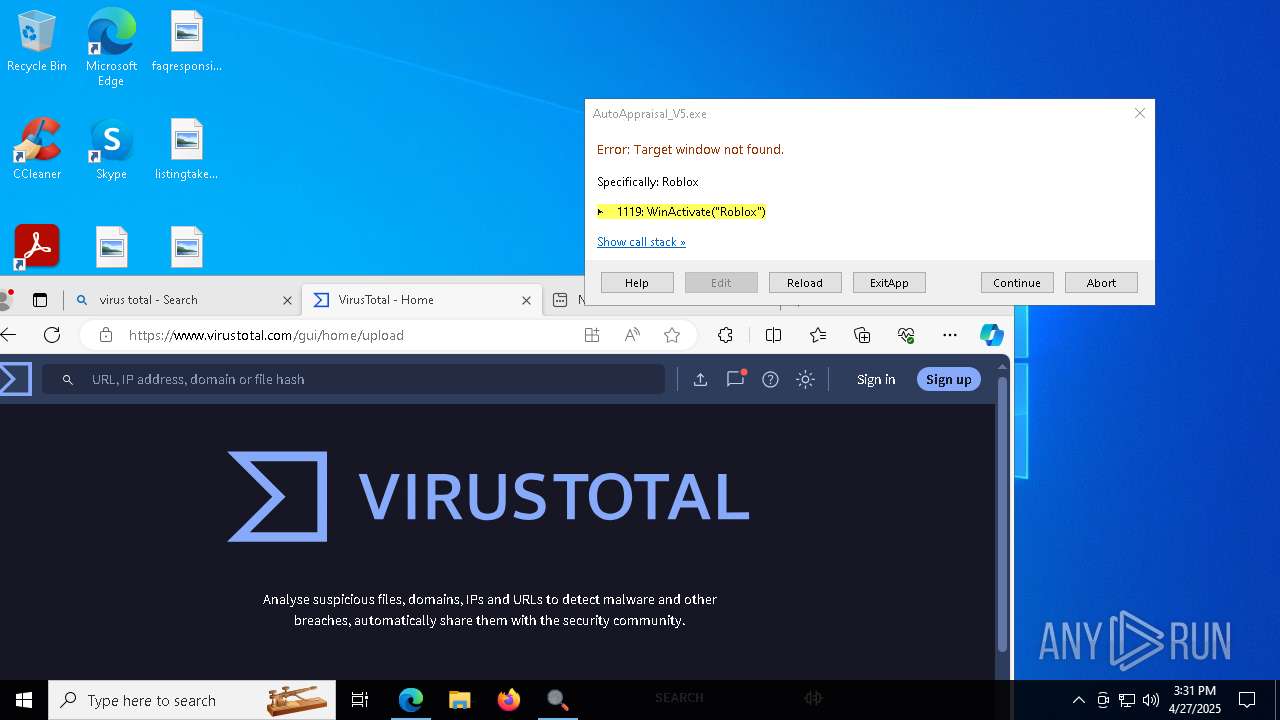The width and height of the screenshot is (1280, 720).
Task: Switch to virus total - Search tab
Action: pos(180,300)
